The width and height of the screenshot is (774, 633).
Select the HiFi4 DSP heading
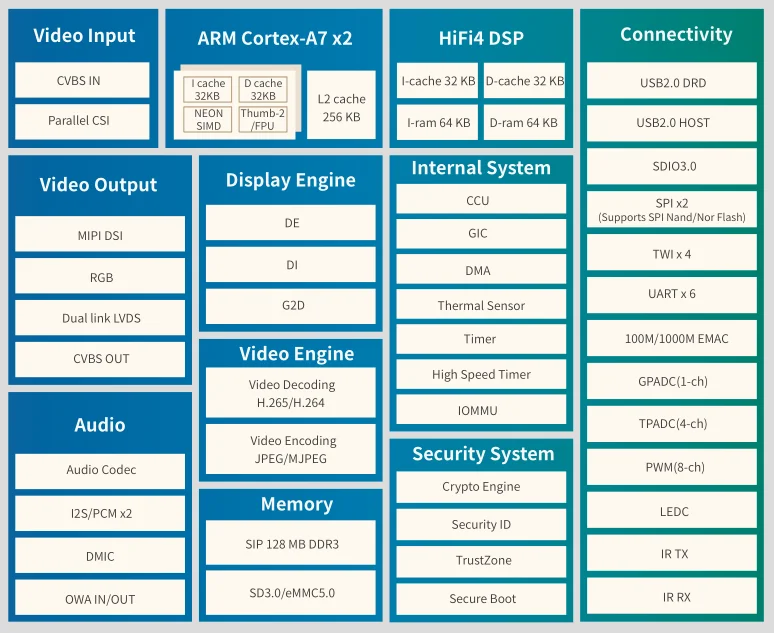pos(481,39)
